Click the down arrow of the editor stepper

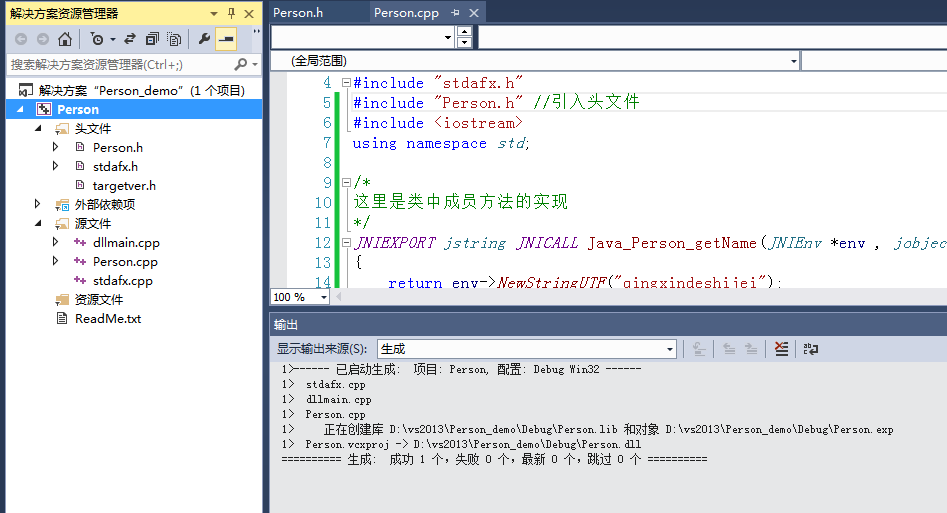click(x=464, y=42)
